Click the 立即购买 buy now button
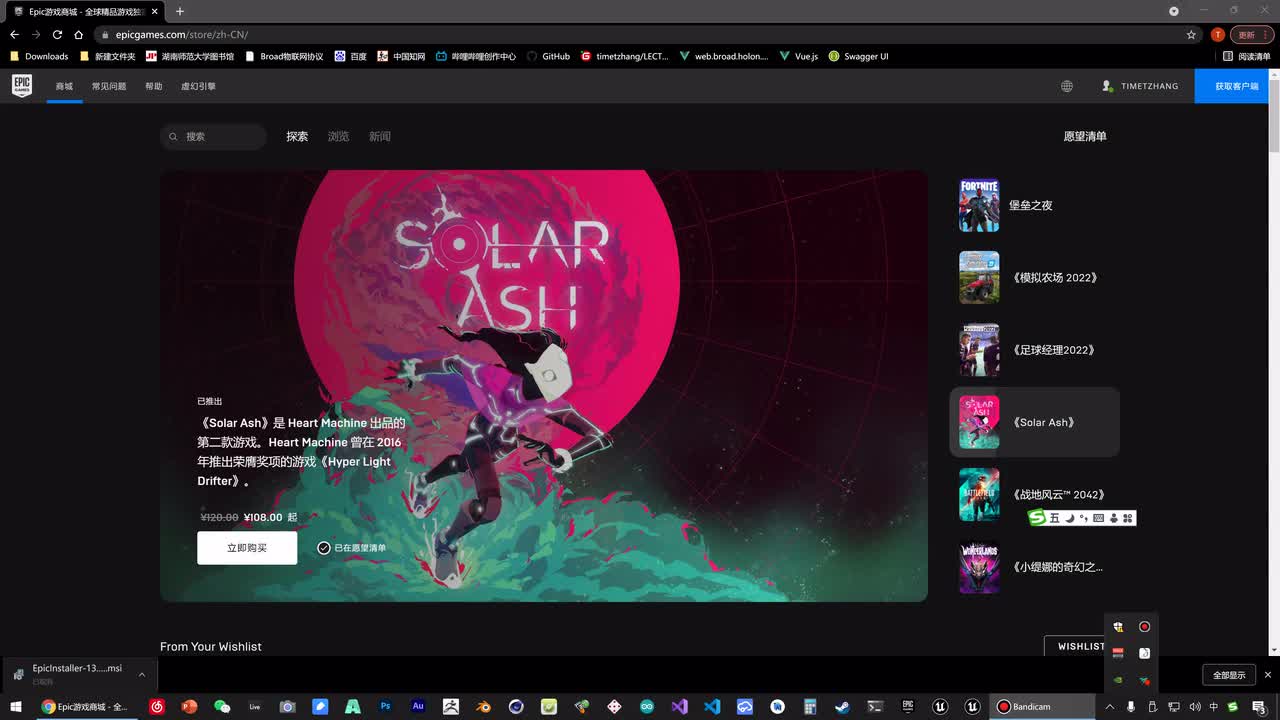This screenshot has height=720, width=1280. click(x=247, y=548)
